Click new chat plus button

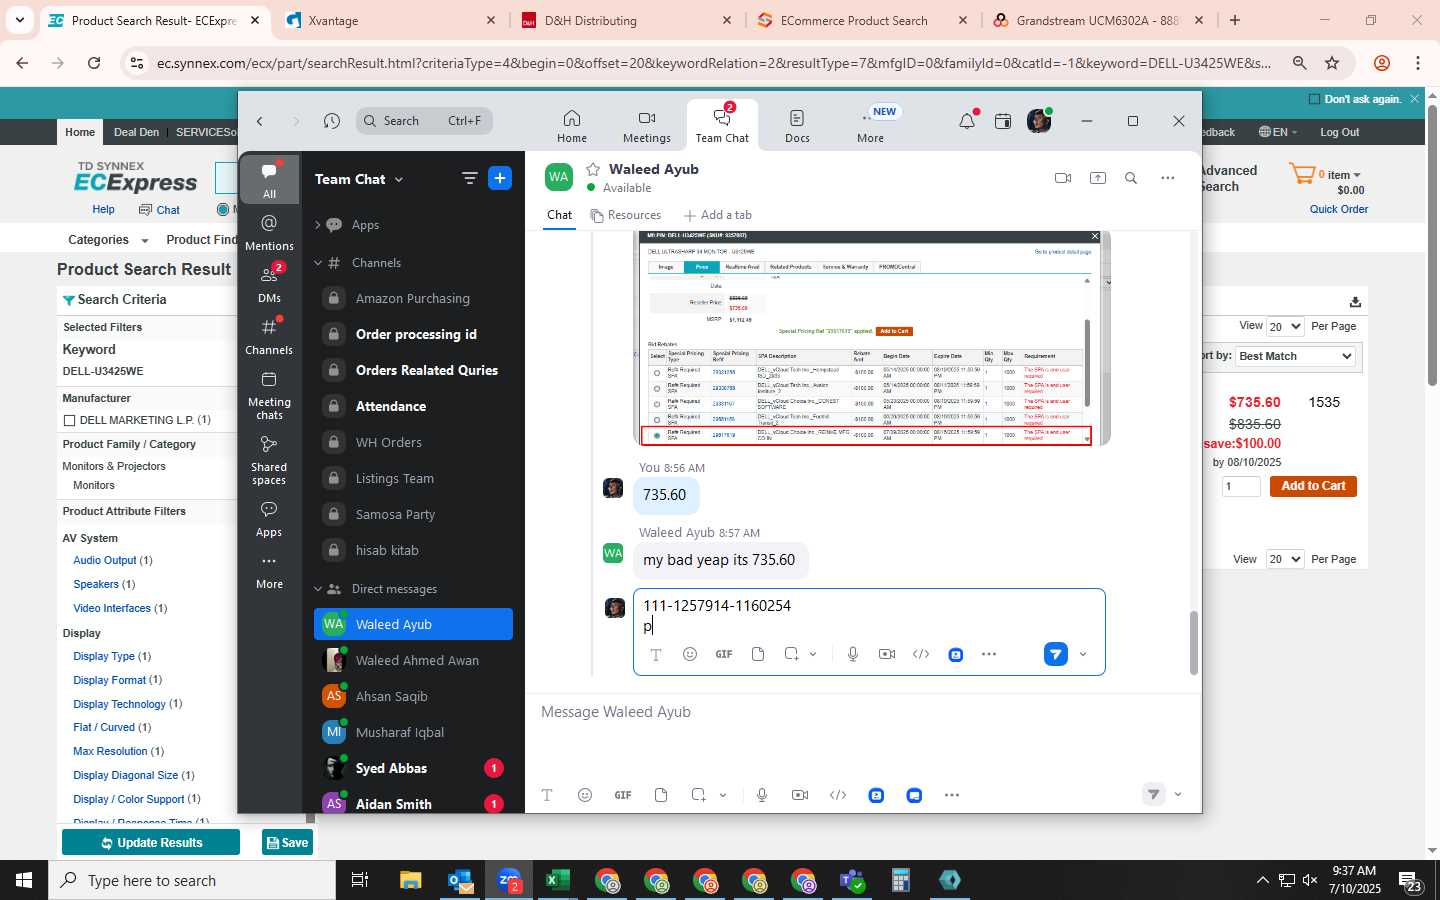tap(500, 178)
